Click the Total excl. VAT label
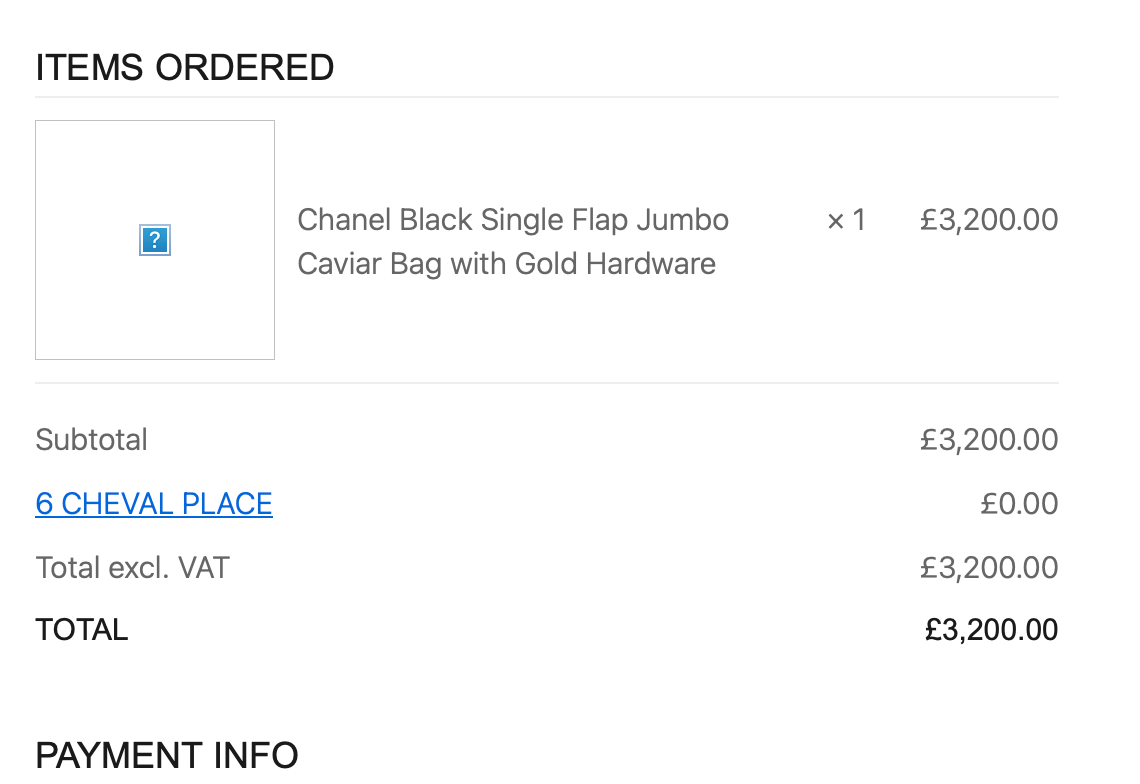 click(131, 567)
